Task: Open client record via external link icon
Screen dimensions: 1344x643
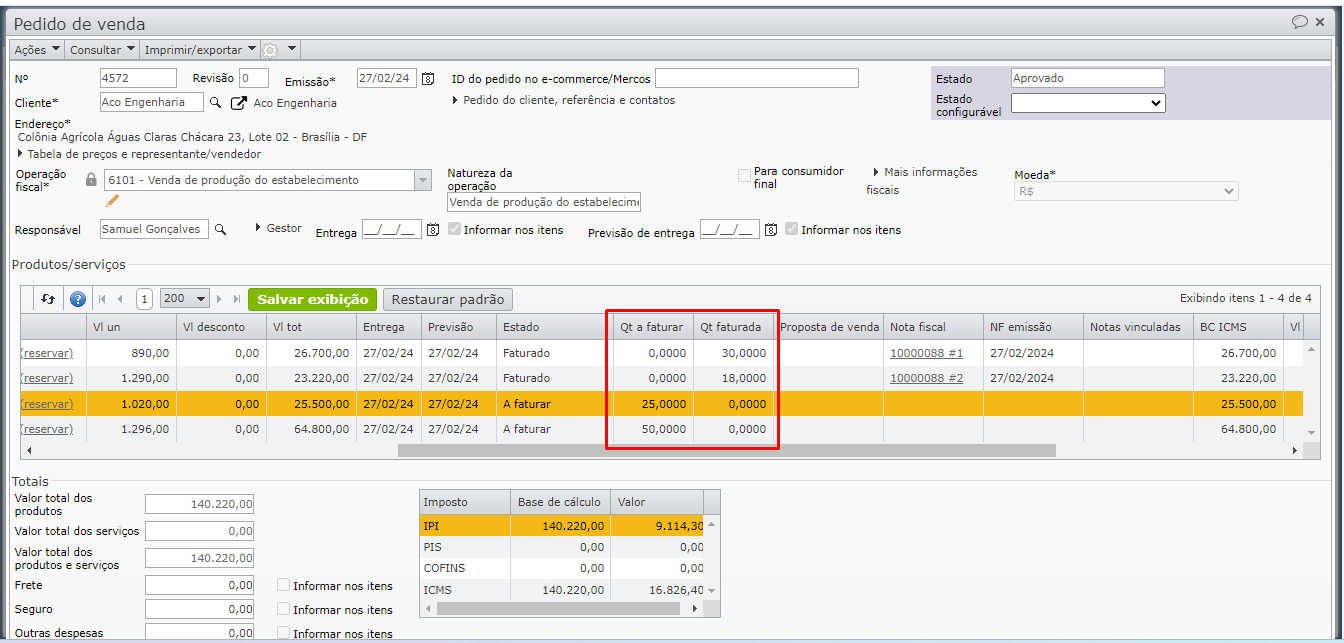Action: tap(238, 103)
